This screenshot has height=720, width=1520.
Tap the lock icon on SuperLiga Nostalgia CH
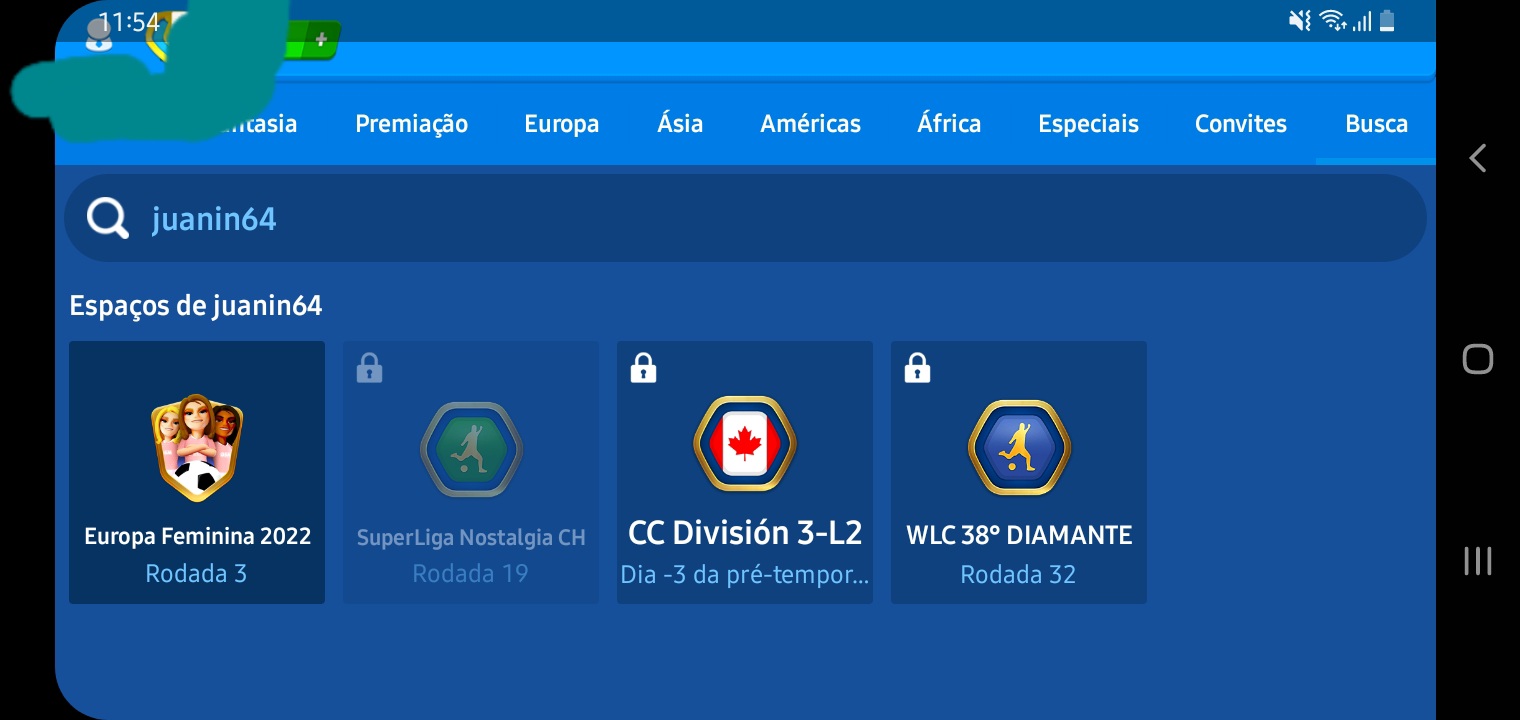coord(369,369)
